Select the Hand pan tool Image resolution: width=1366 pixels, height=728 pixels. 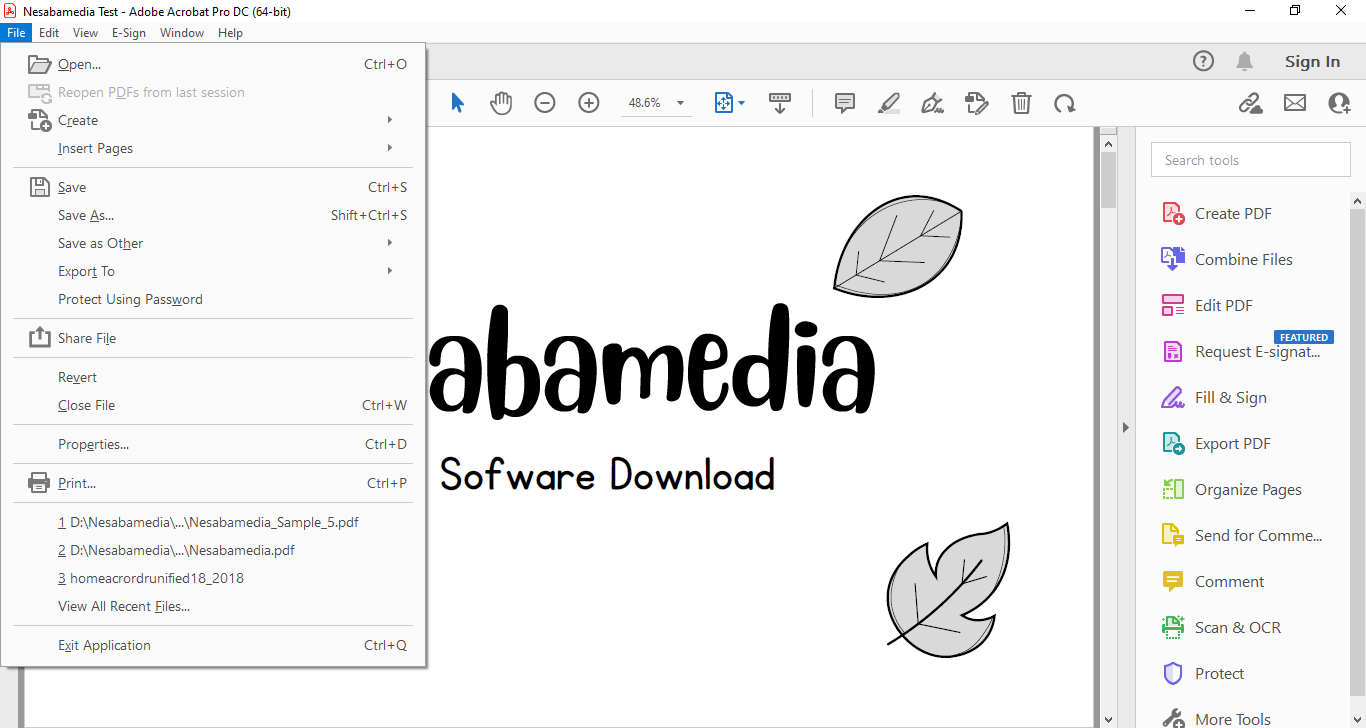[501, 103]
